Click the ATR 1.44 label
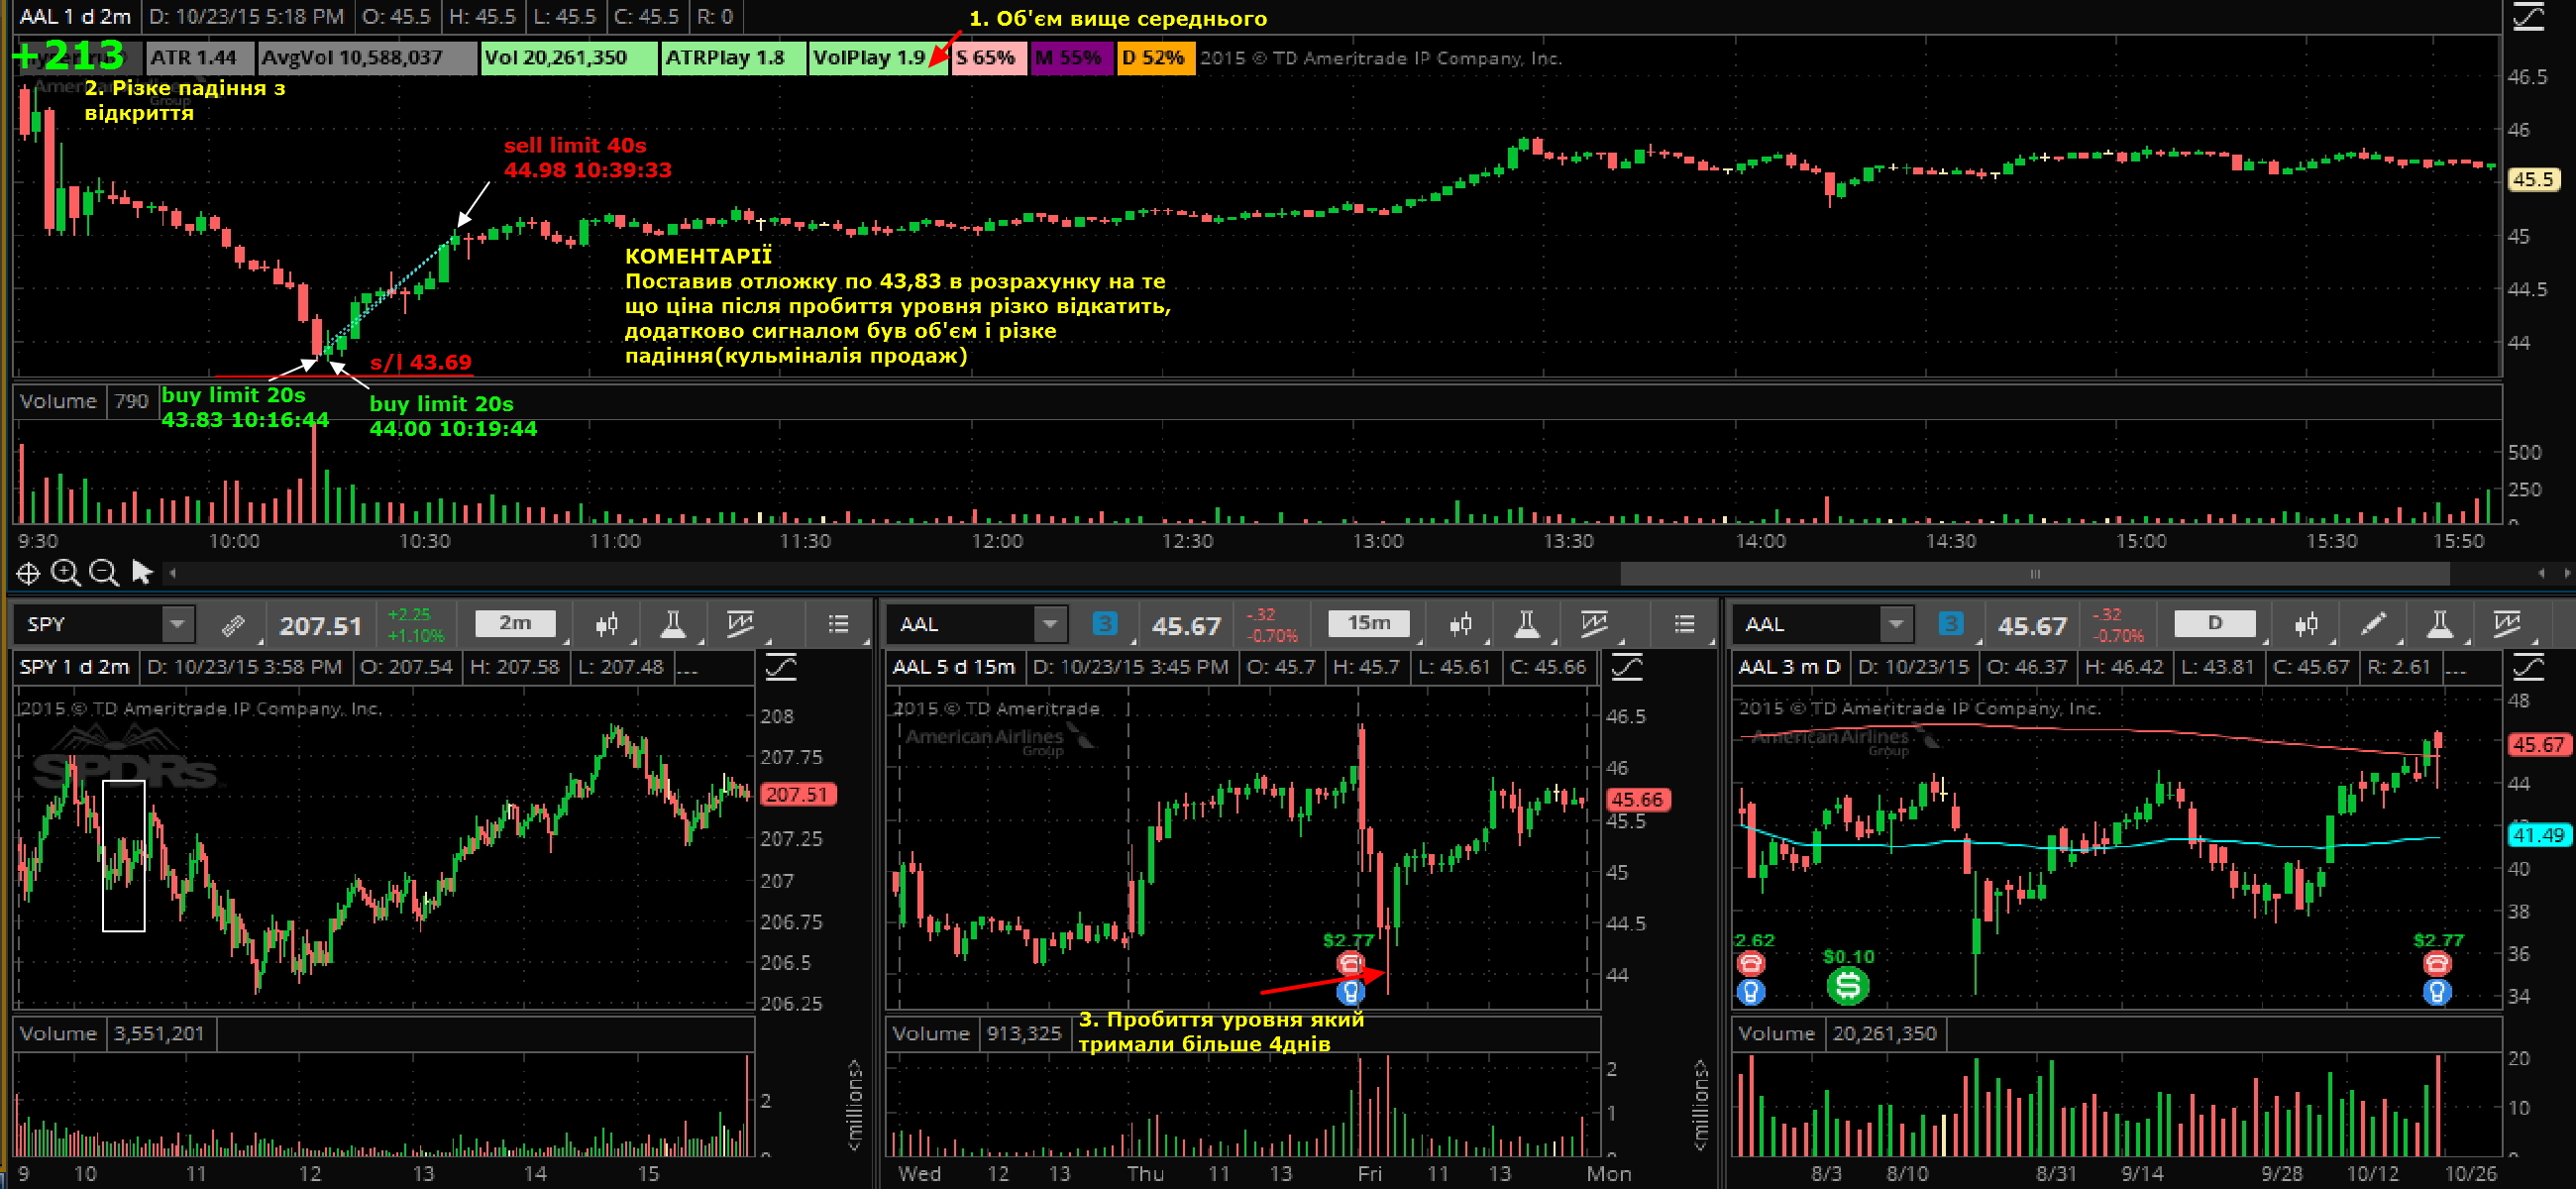The width and height of the screenshot is (2576, 1189). (x=200, y=58)
